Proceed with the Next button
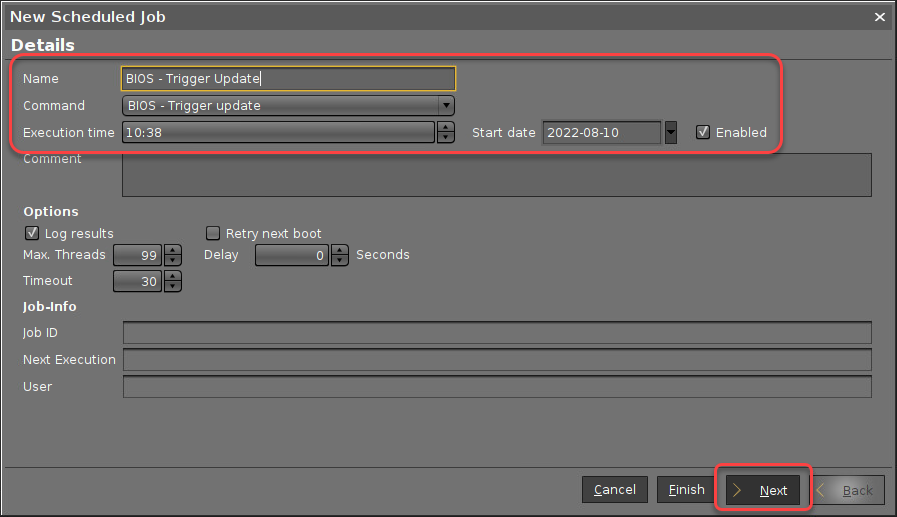897x517 pixels. (762, 490)
